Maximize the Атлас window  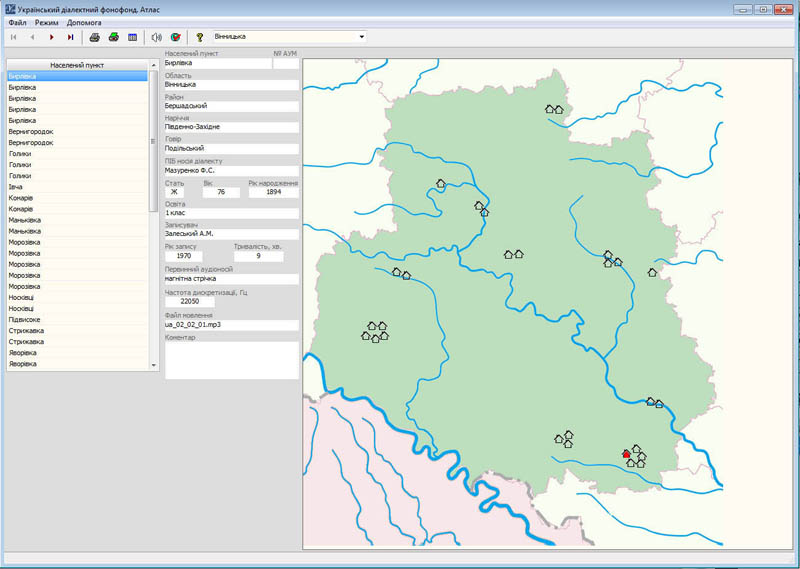coord(763,9)
